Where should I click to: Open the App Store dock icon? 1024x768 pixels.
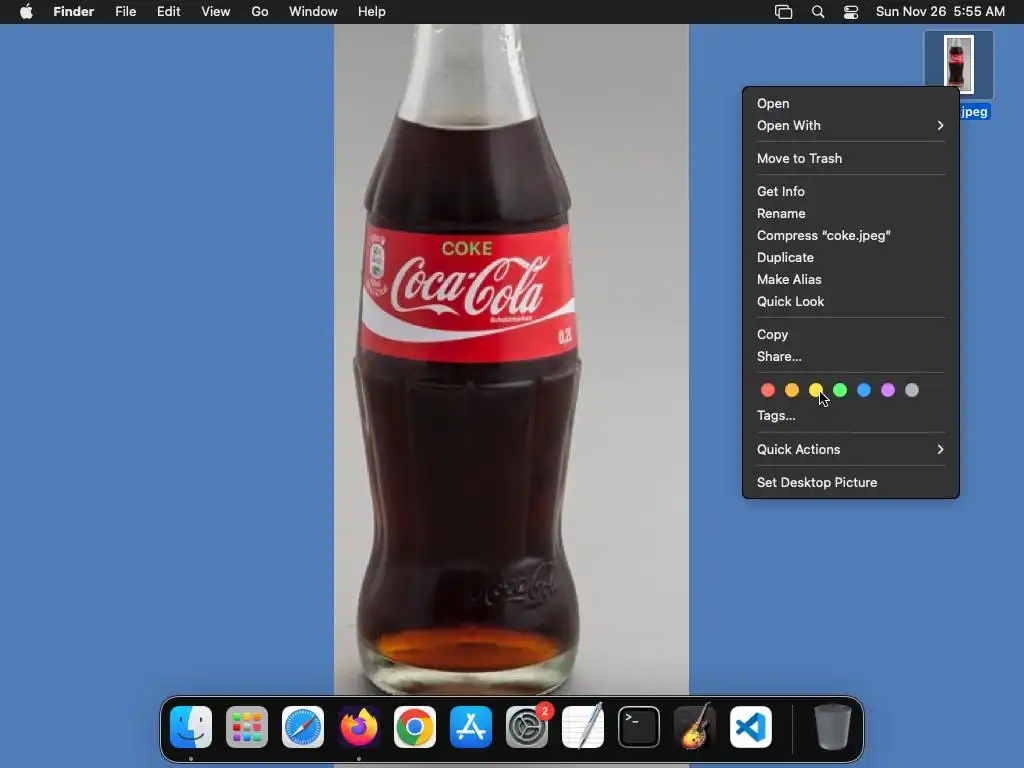471,727
